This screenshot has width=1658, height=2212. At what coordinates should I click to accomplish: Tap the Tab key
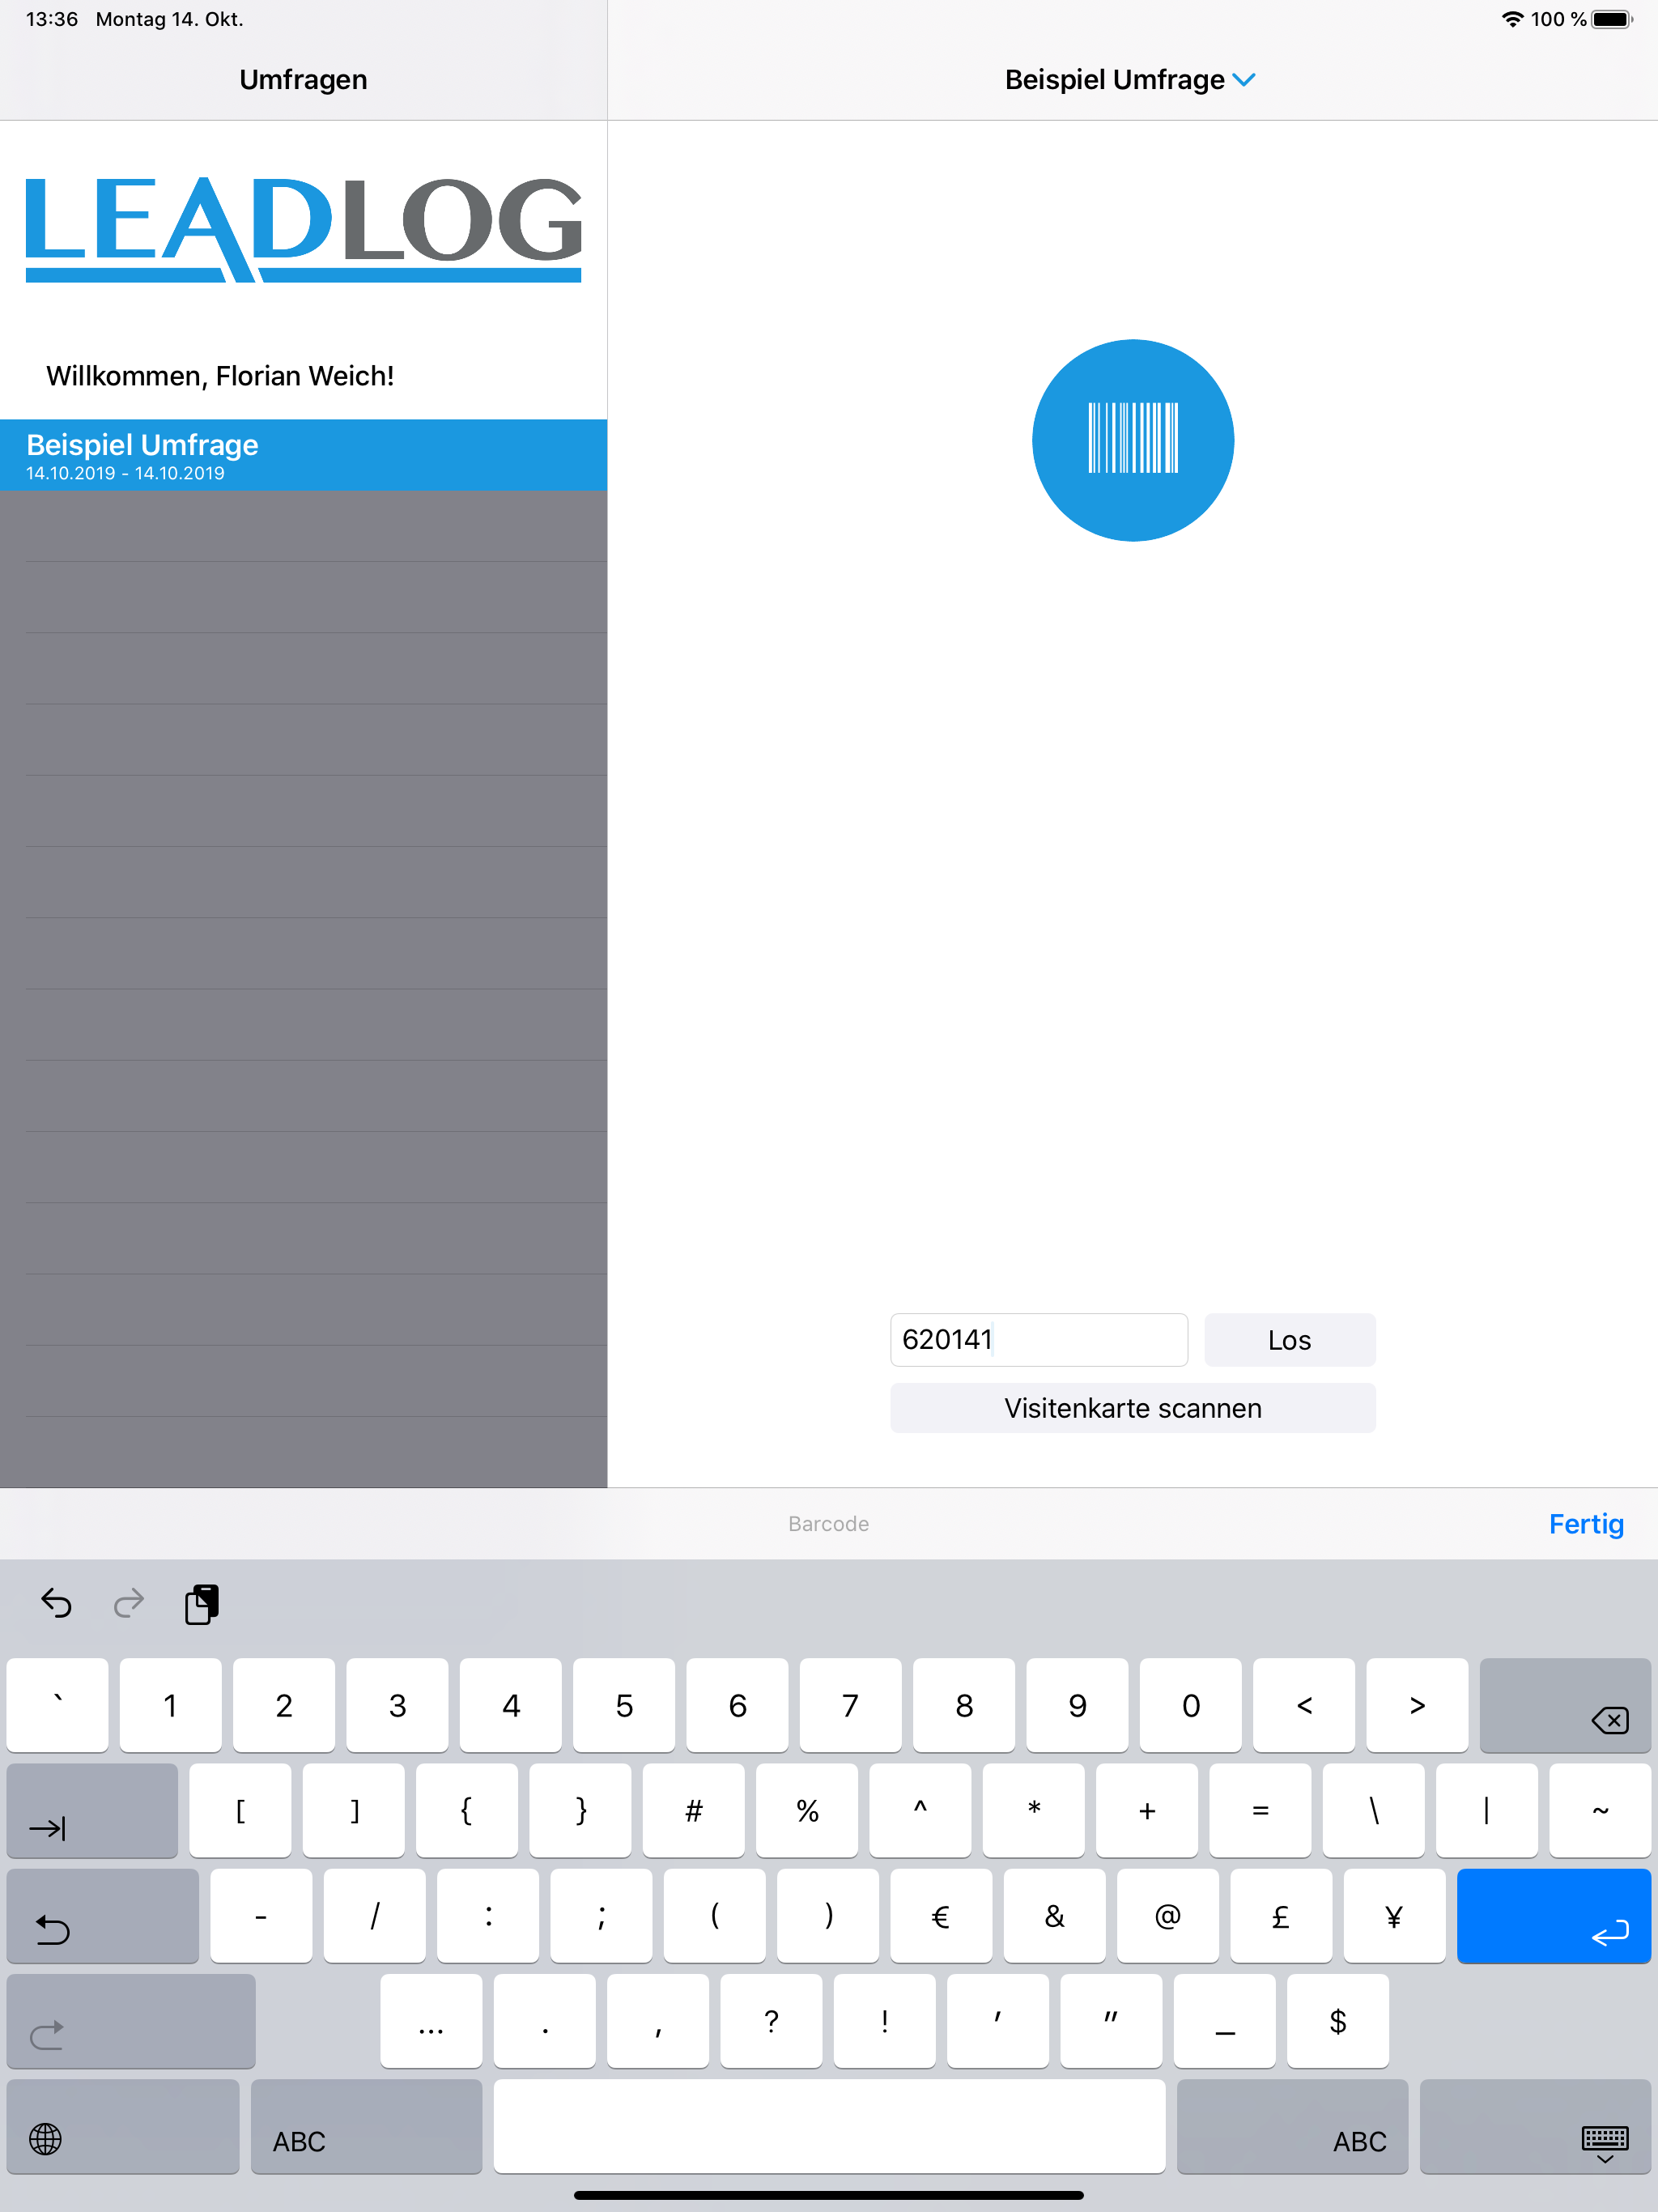(x=92, y=1810)
